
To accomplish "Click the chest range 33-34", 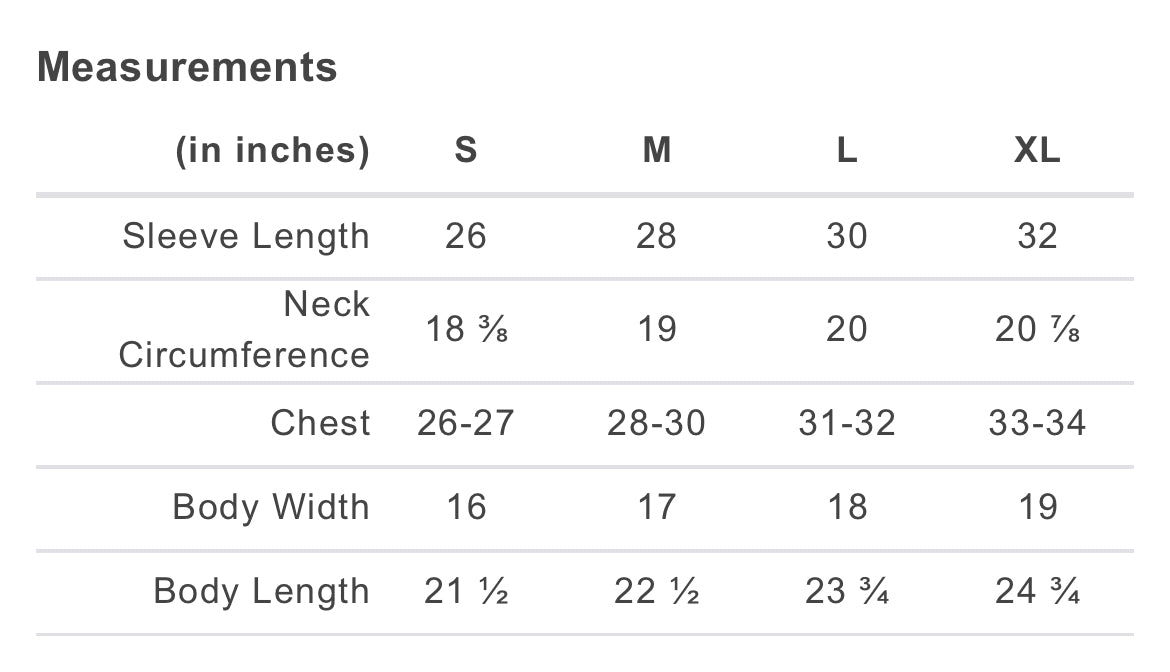I will (1037, 423).
